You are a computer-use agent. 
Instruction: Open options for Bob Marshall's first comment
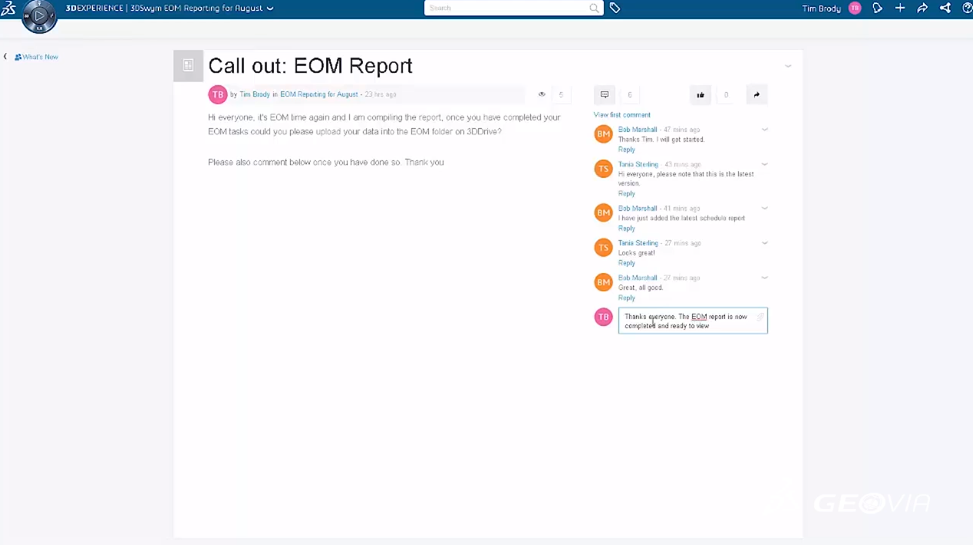pyautogui.click(x=765, y=130)
